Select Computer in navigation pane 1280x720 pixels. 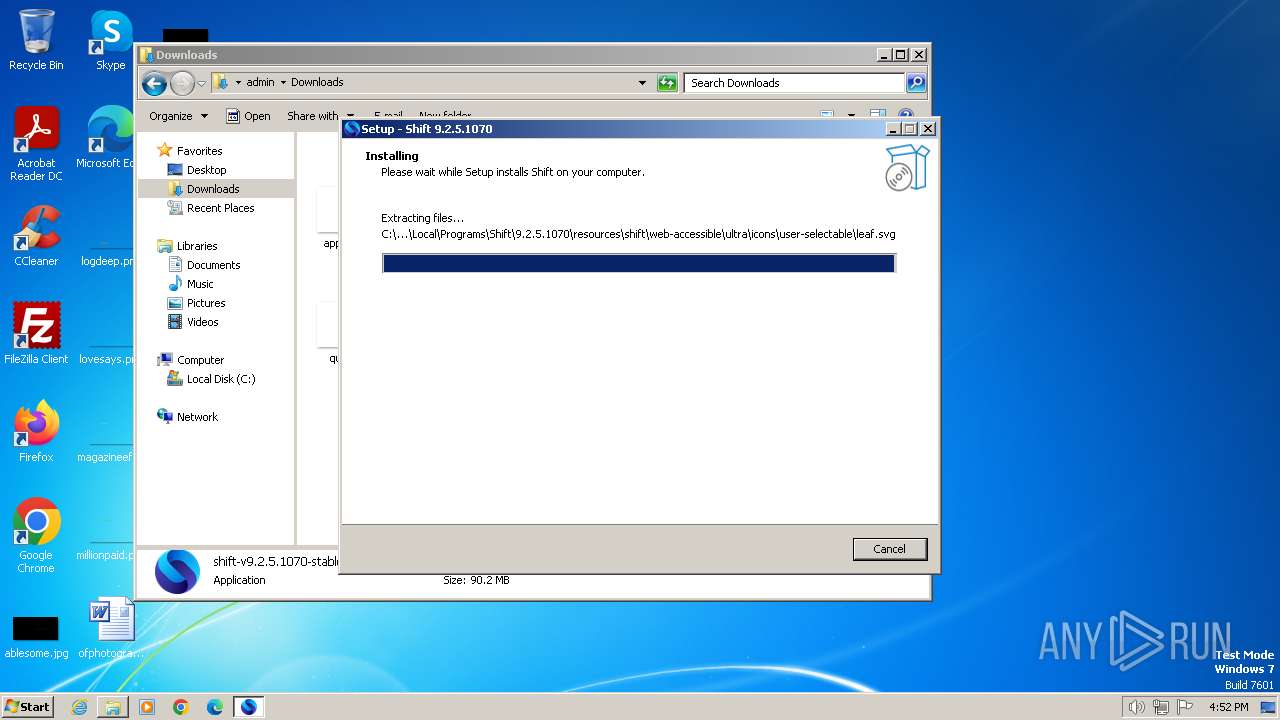pos(200,360)
